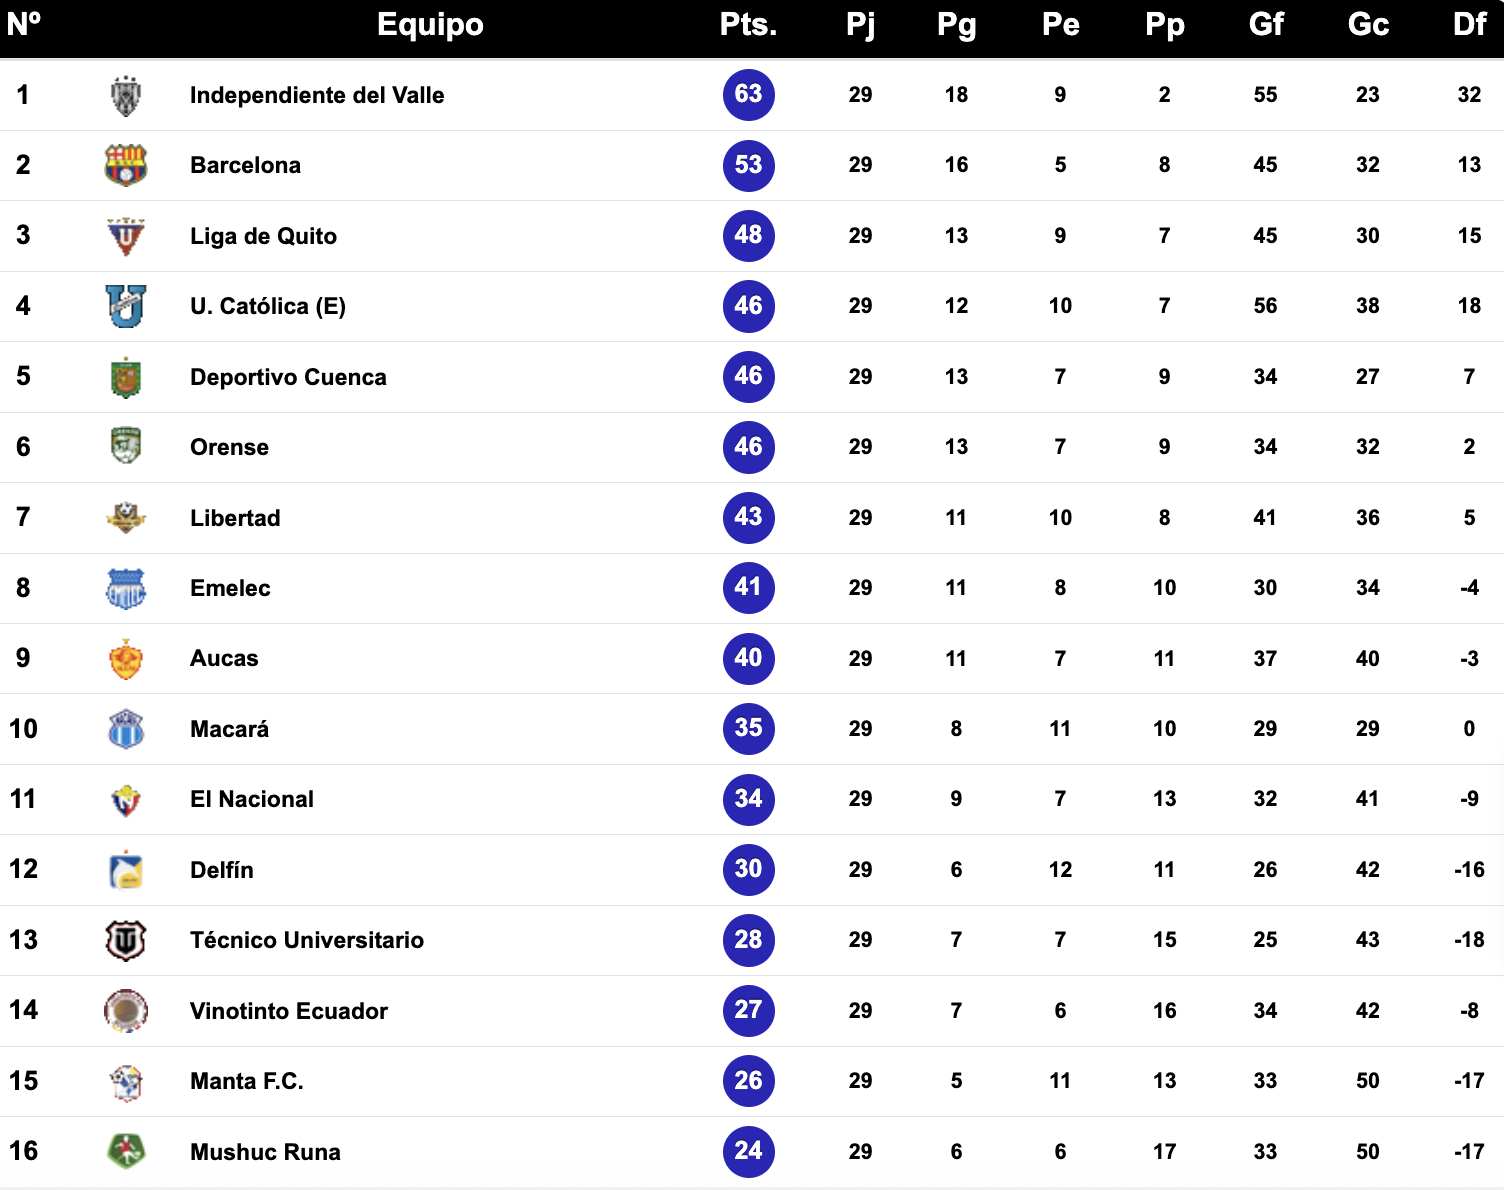Viewport: 1504px width, 1190px height.
Task: Click the Barcelona club crest icon
Action: coord(126,166)
